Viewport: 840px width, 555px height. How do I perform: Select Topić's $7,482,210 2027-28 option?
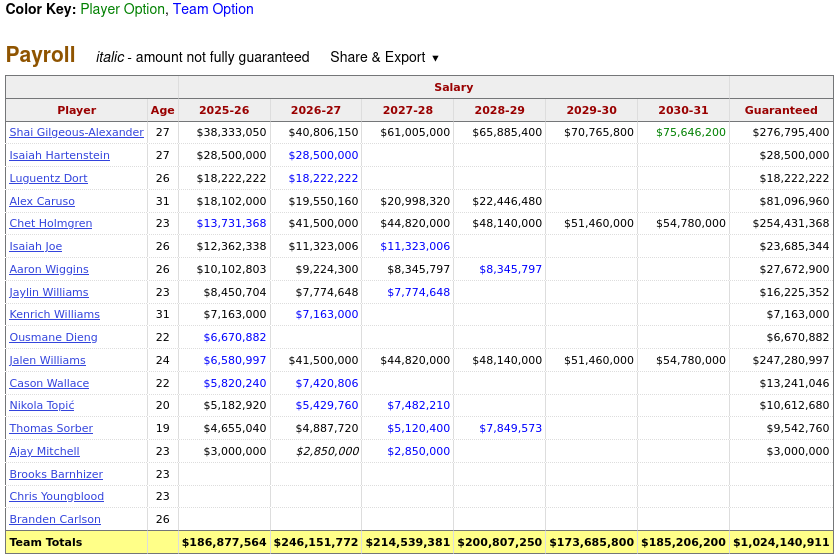tap(418, 406)
